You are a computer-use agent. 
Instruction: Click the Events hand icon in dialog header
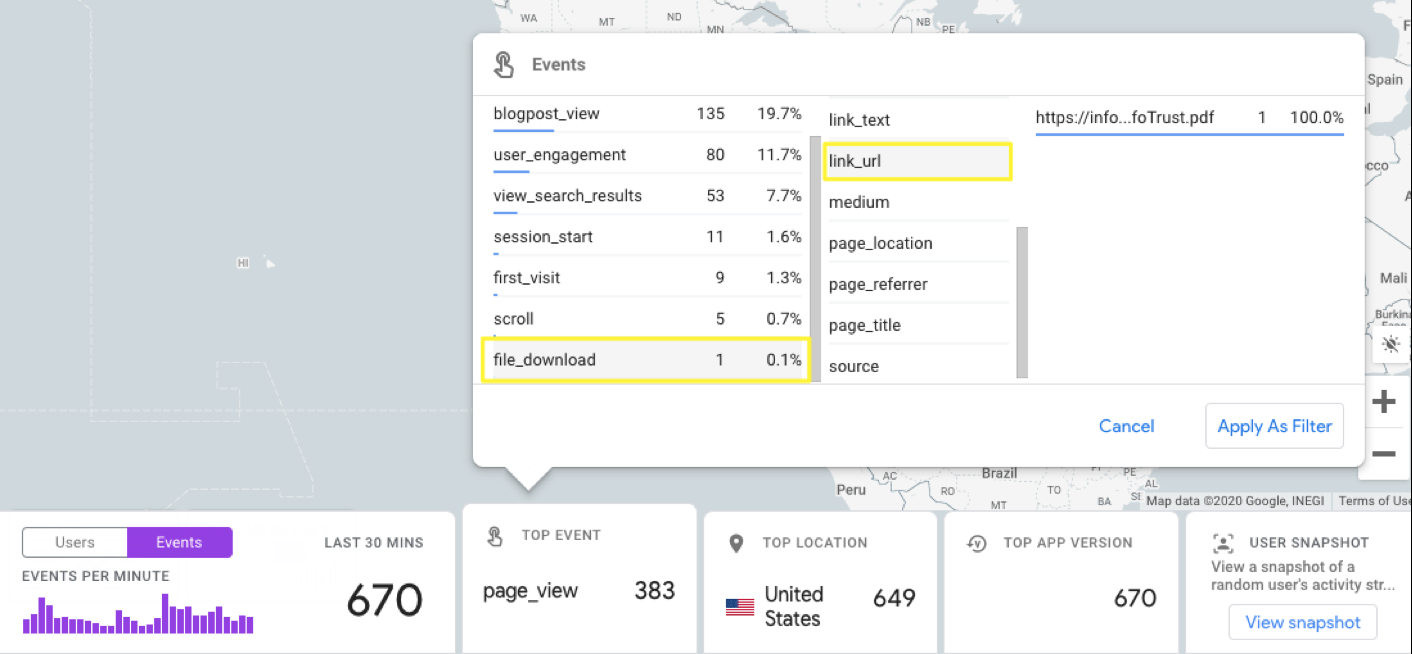click(504, 64)
